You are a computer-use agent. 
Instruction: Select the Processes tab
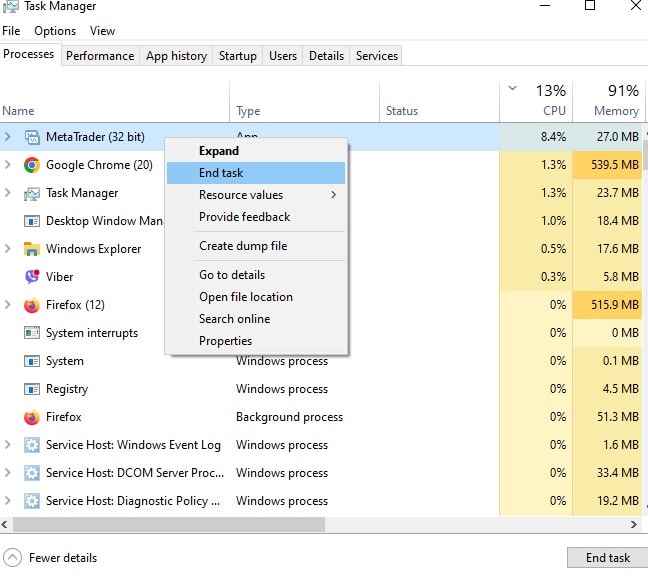click(29, 54)
